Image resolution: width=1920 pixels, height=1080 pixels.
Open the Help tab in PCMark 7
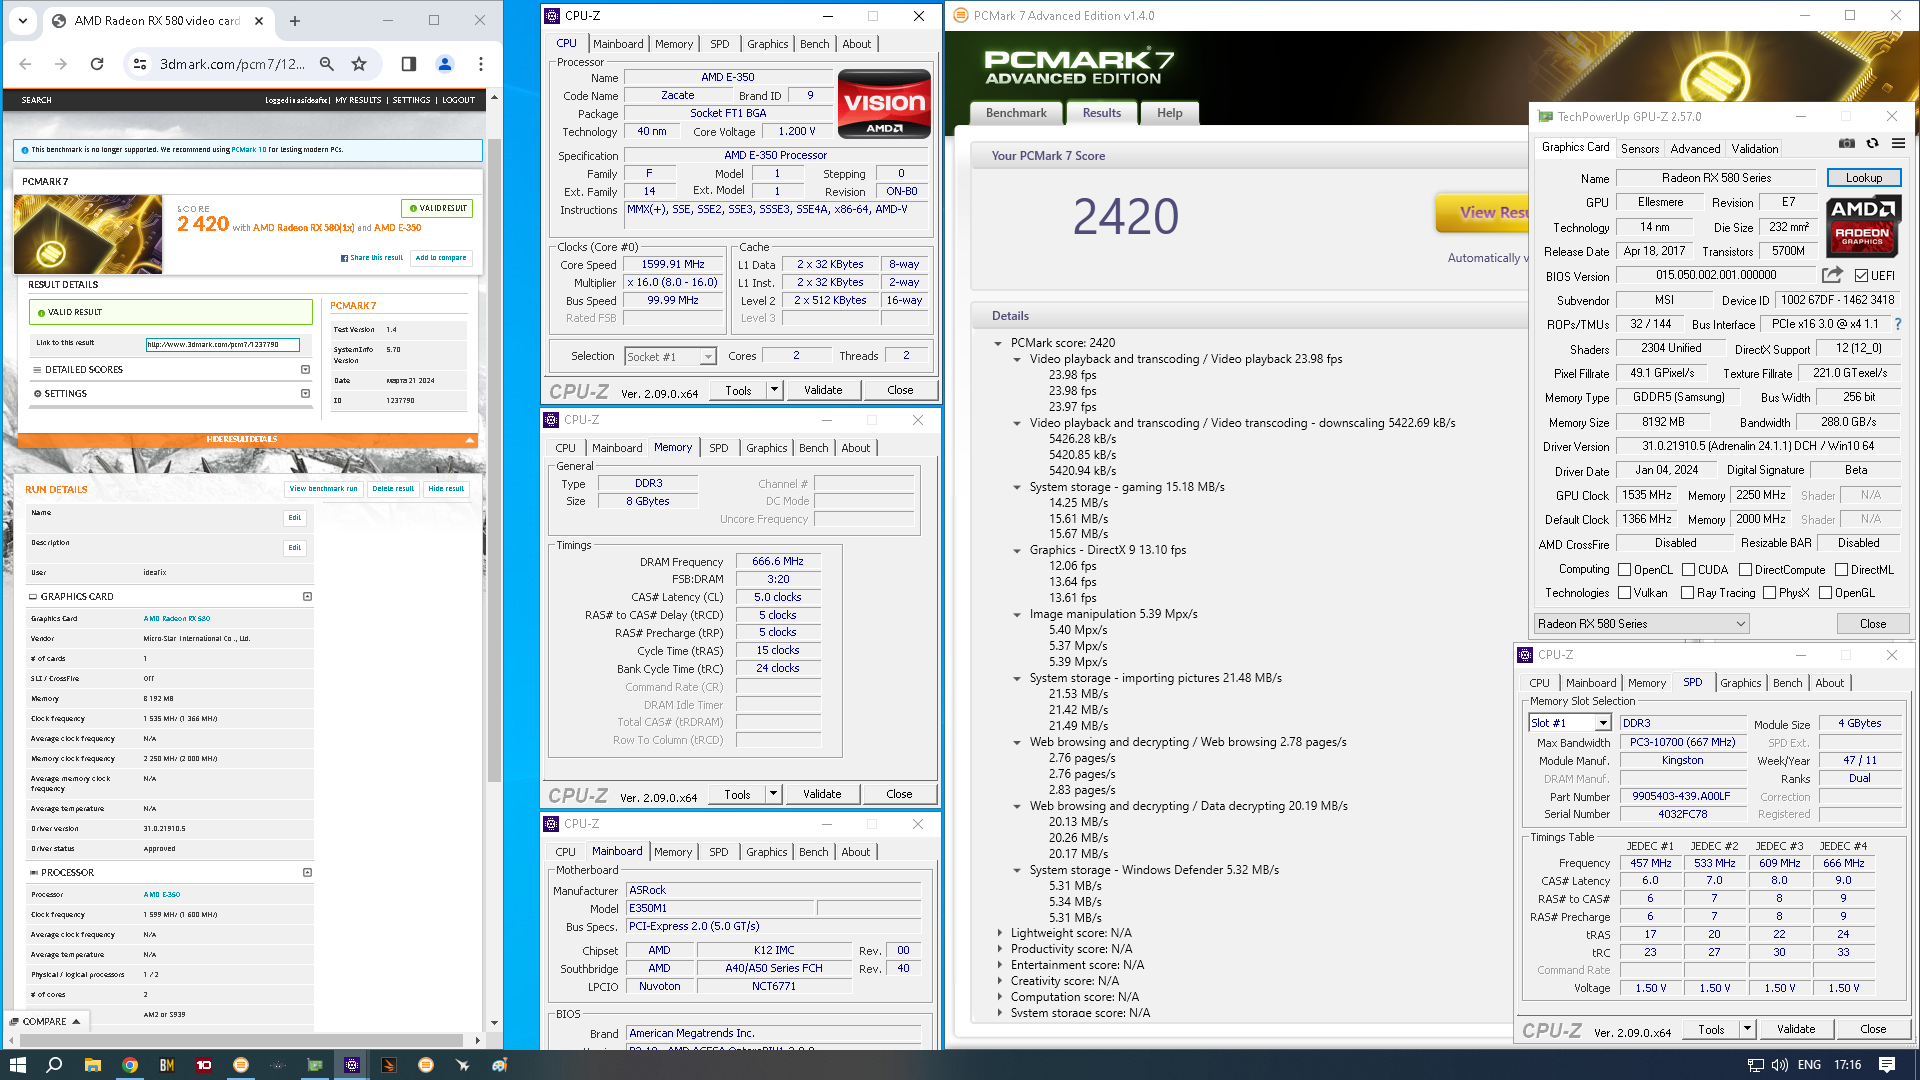pyautogui.click(x=1169, y=113)
